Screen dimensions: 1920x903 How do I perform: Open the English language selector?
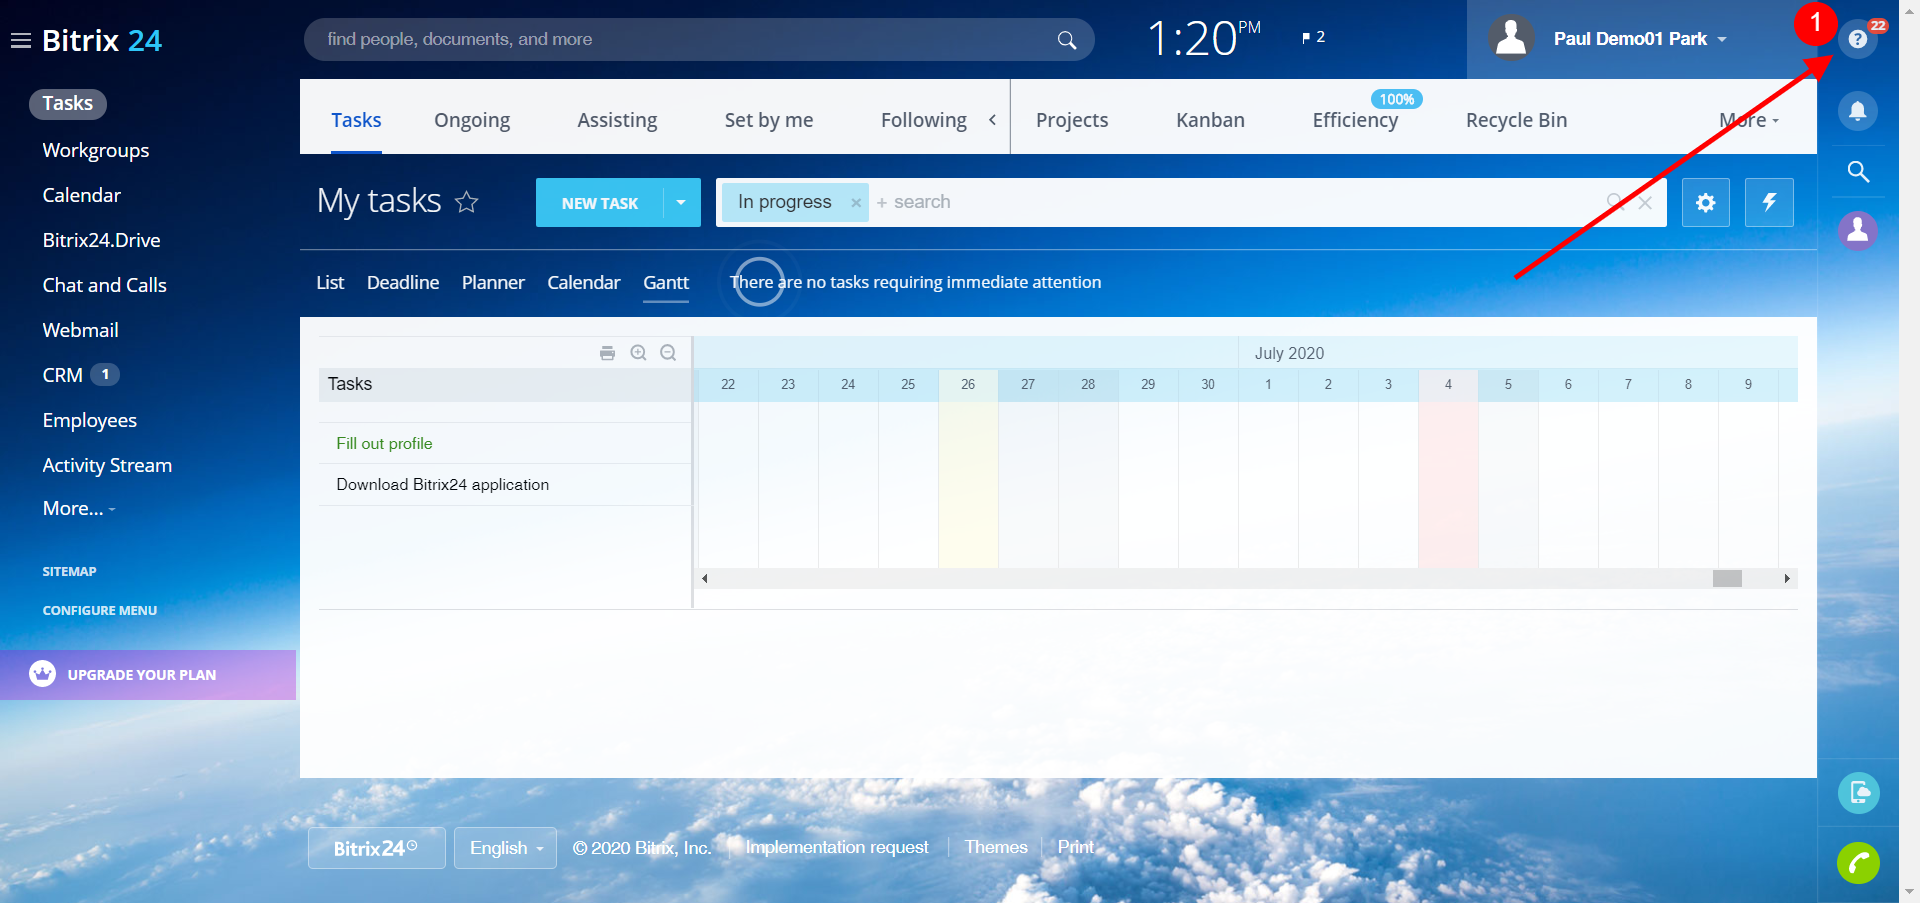505,848
